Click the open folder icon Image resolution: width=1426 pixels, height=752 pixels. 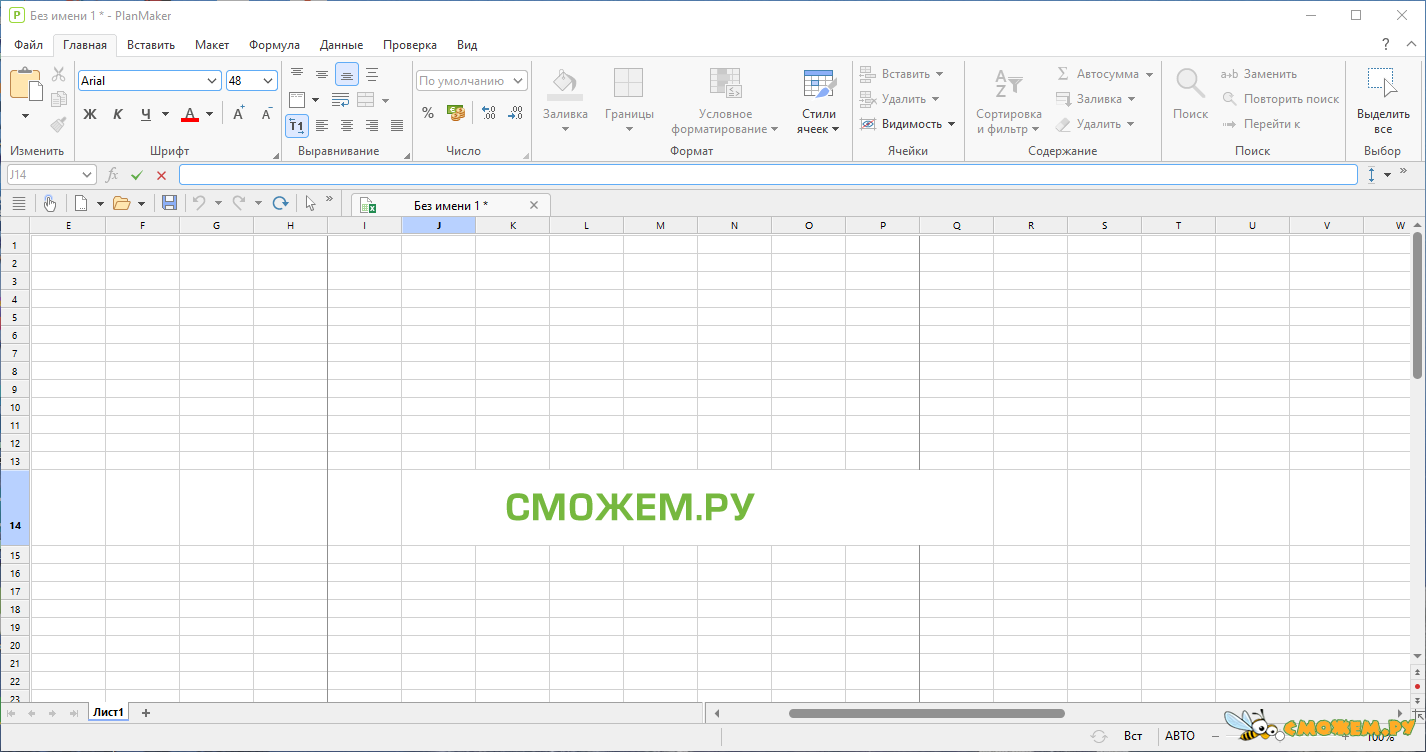click(122, 203)
